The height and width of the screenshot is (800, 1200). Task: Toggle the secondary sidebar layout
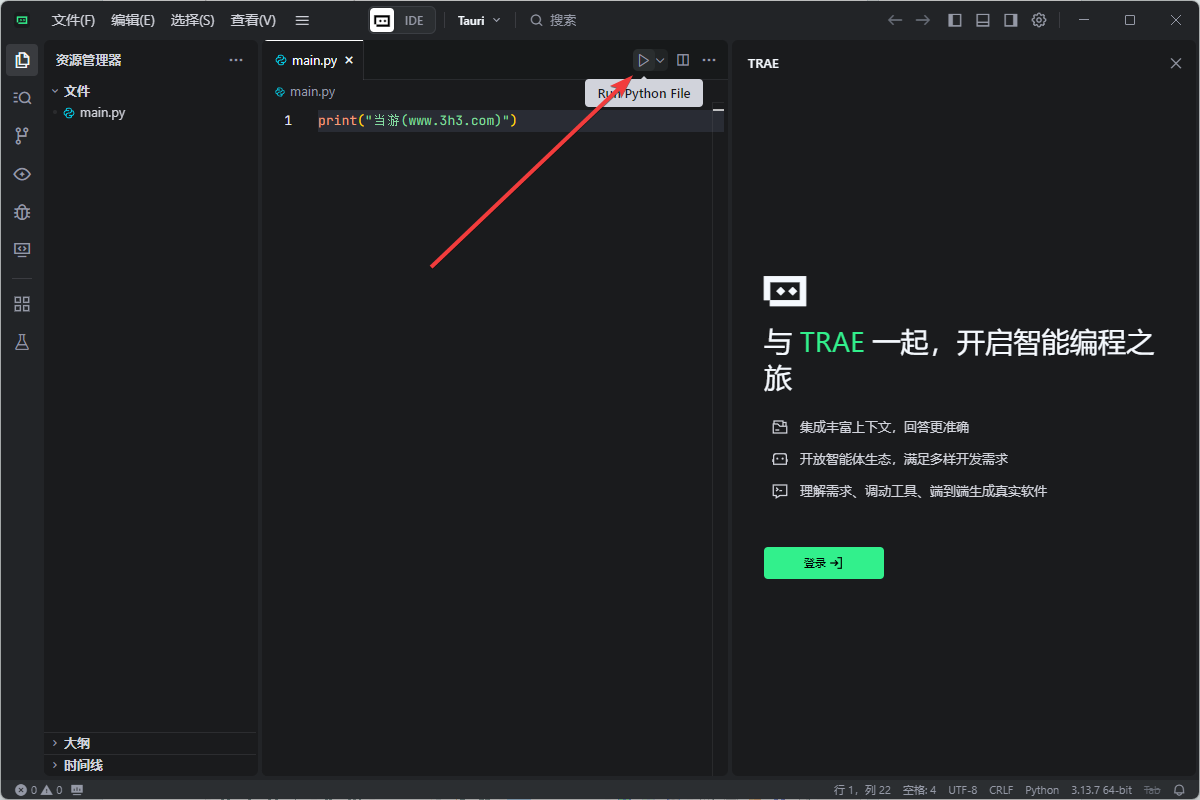click(1011, 20)
